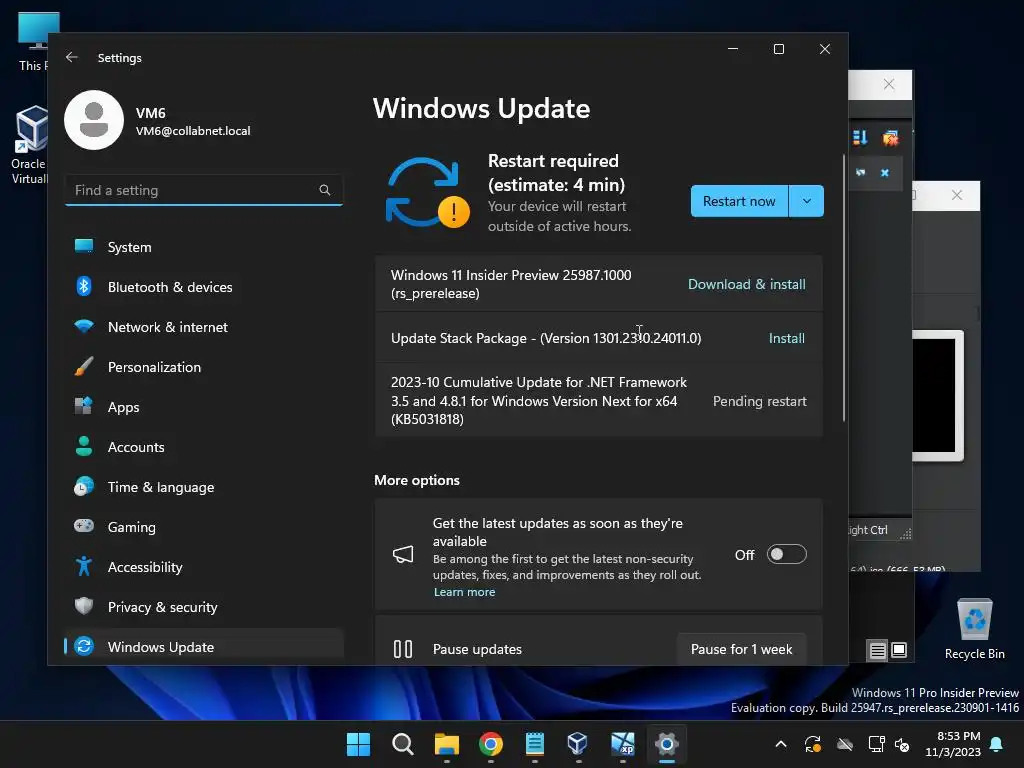Click the Windows Update tray icon
This screenshot has height=768, width=1024.
click(812, 744)
